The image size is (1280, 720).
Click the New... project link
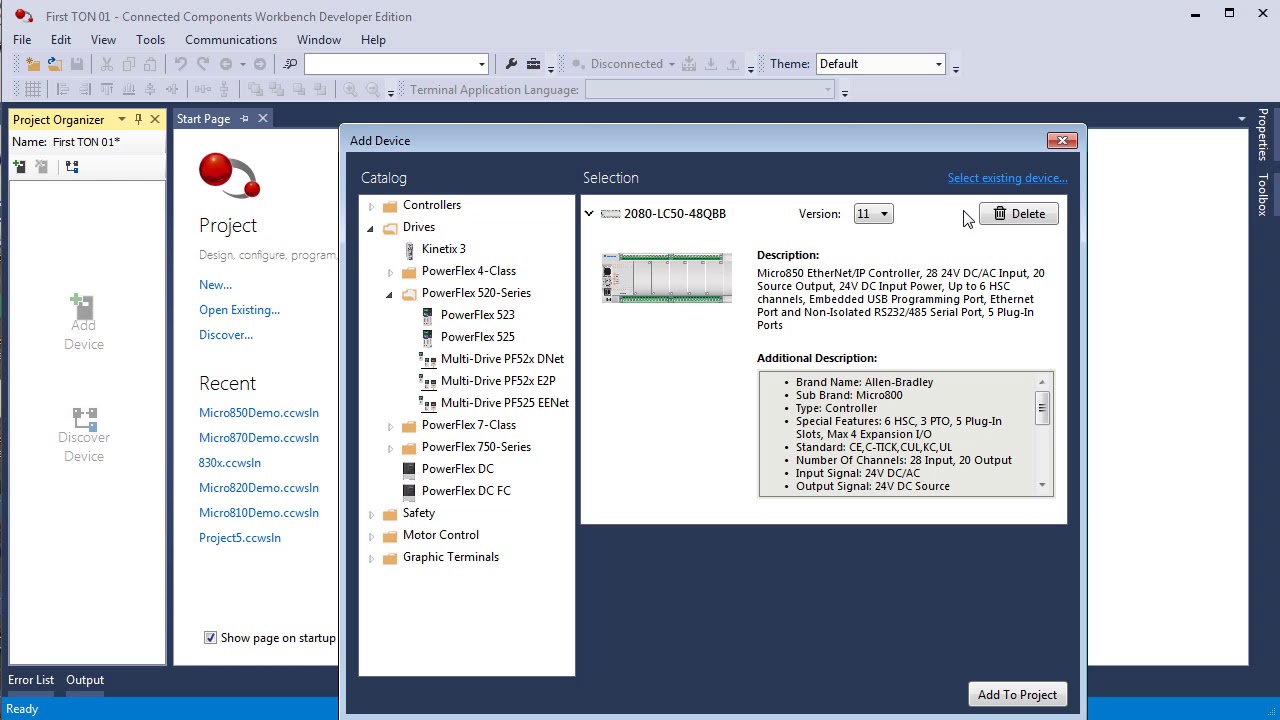(x=215, y=285)
